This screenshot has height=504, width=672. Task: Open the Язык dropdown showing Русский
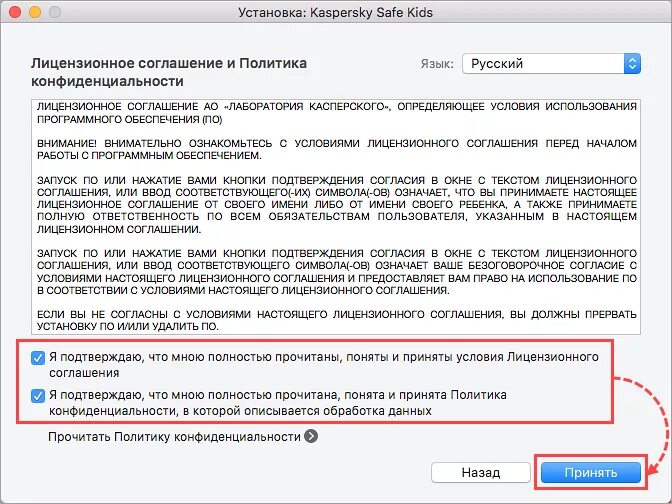551,64
